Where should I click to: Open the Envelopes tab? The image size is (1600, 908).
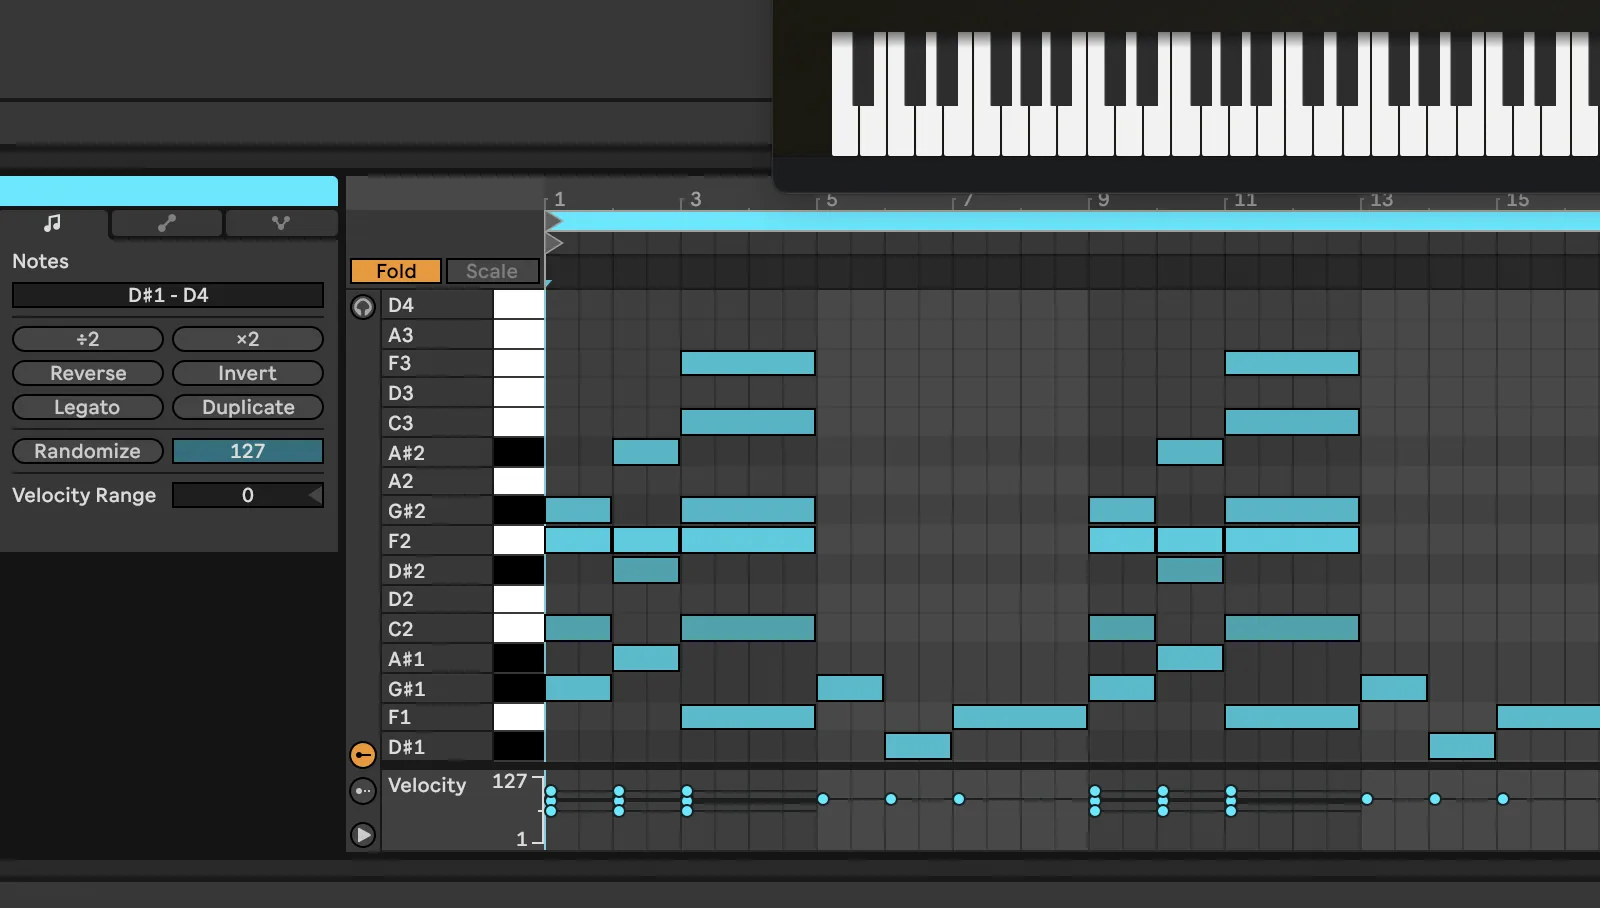166,223
